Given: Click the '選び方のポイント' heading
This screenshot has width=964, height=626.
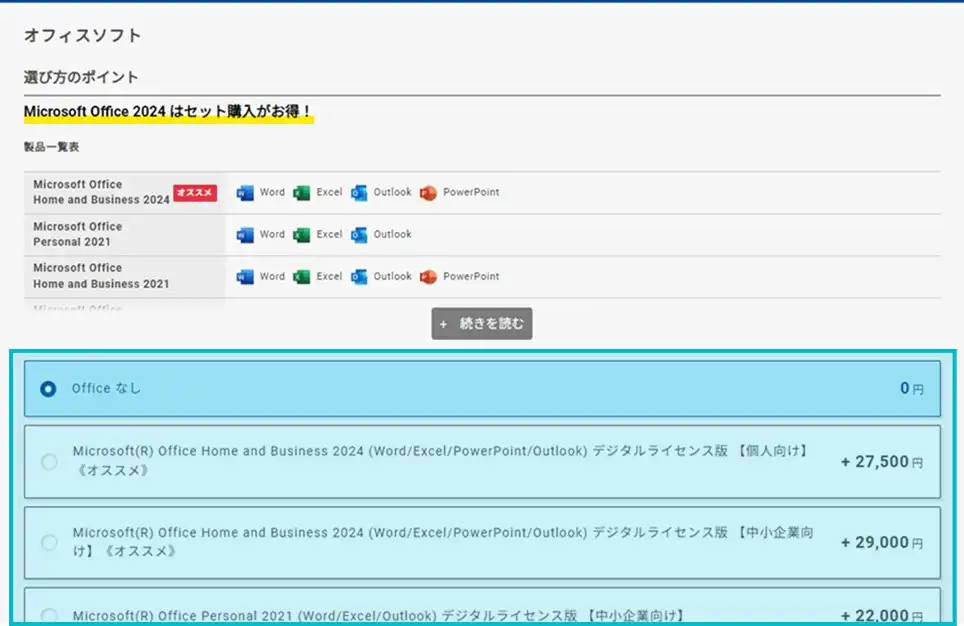Looking at the screenshot, I should (x=81, y=77).
